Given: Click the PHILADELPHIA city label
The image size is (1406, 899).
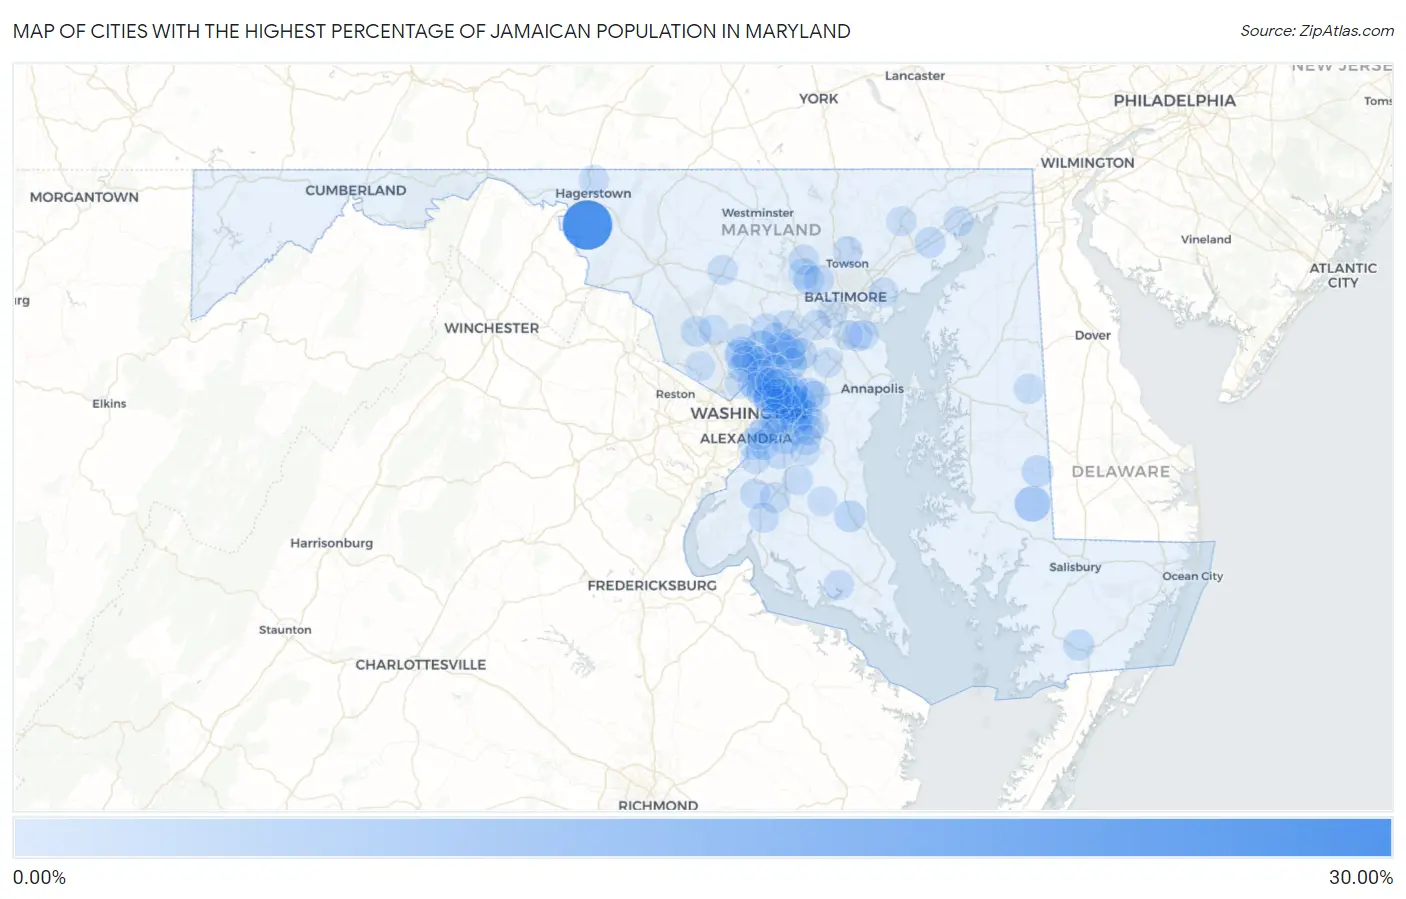Looking at the screenshot, I should (x=1174, y=101).
